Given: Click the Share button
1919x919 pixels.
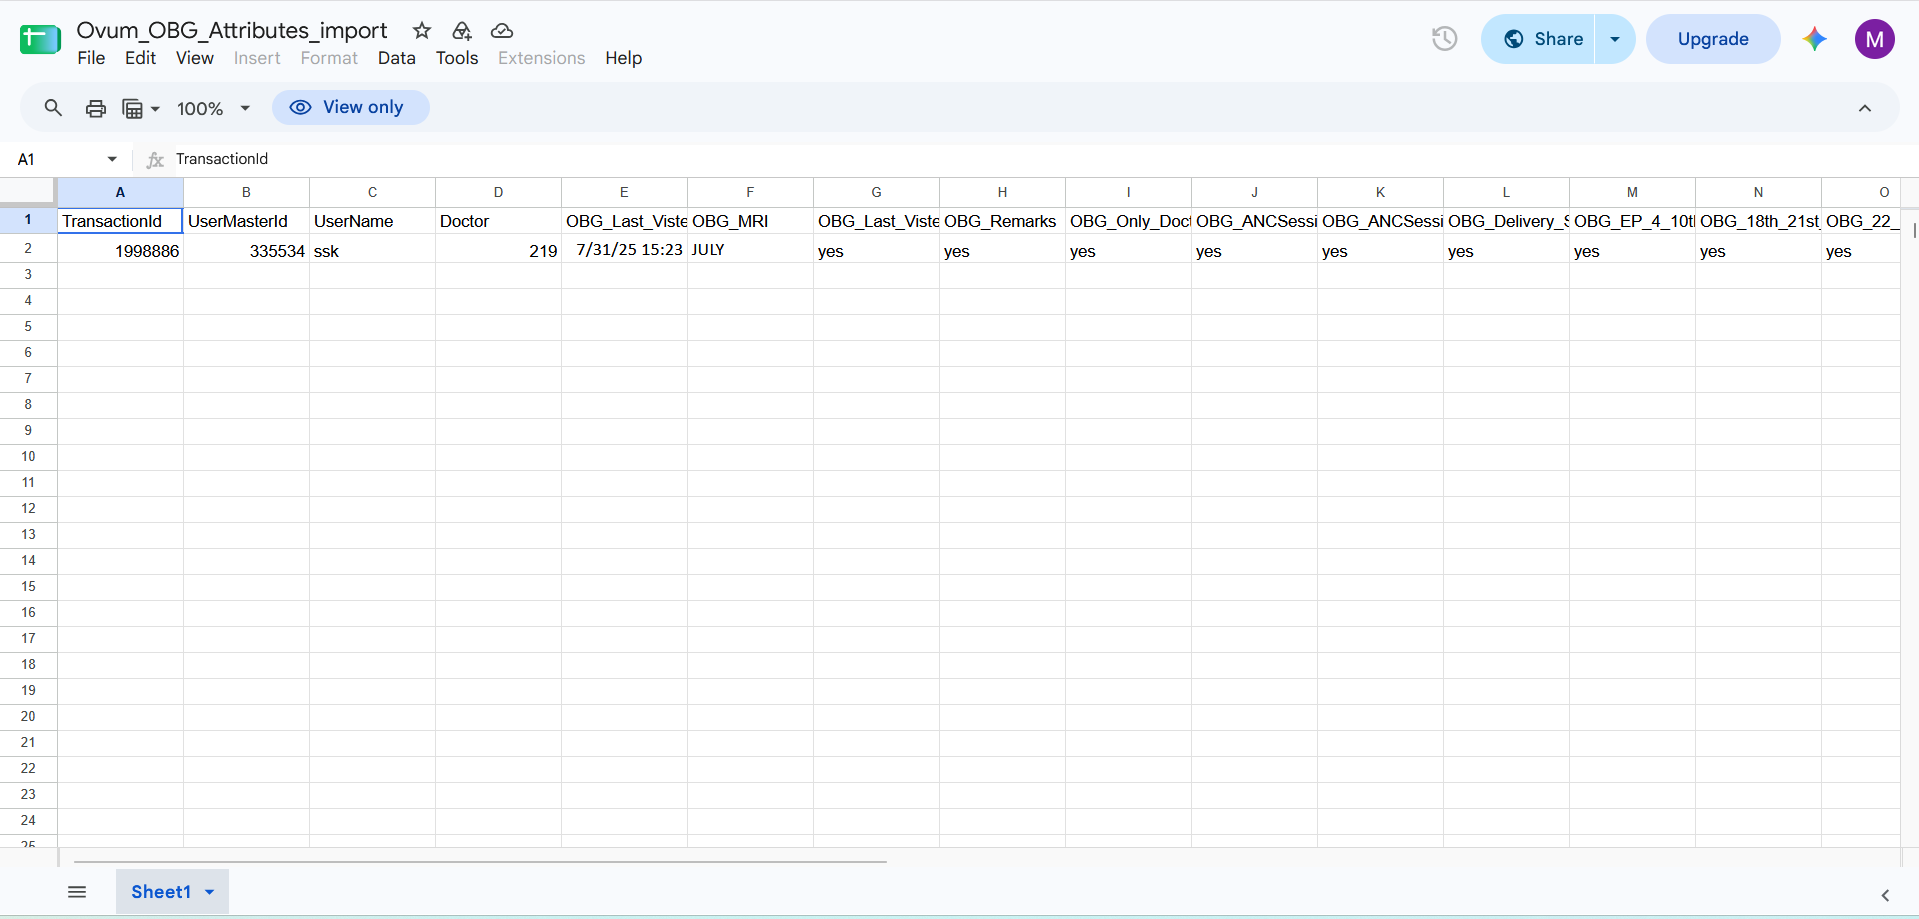Looking at the screenshot, I should [x=1538, y=39].
